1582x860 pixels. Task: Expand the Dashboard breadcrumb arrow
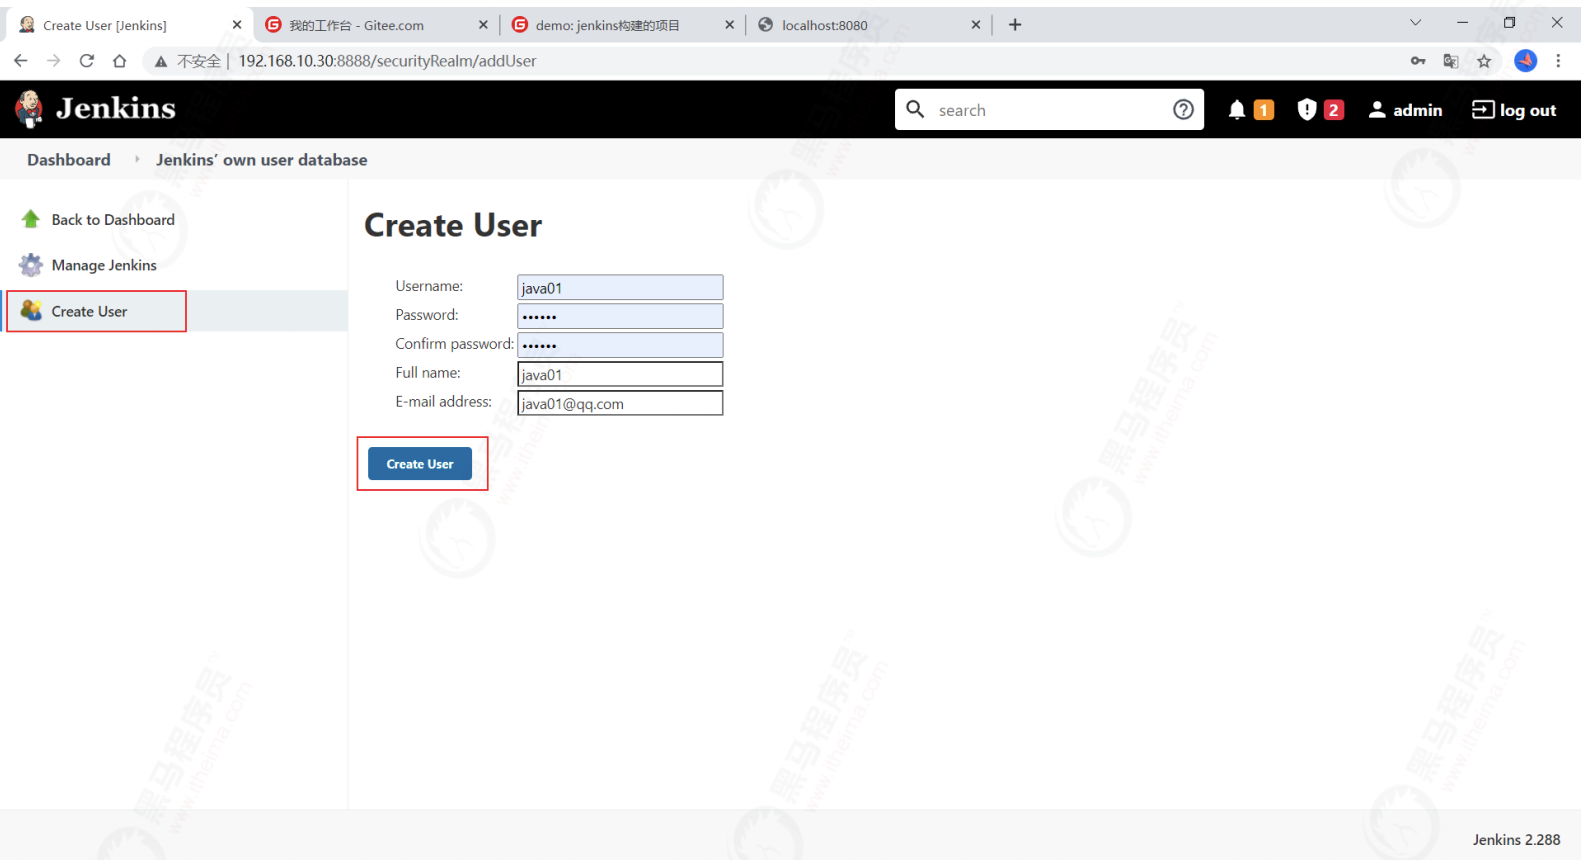pos(137,160)
